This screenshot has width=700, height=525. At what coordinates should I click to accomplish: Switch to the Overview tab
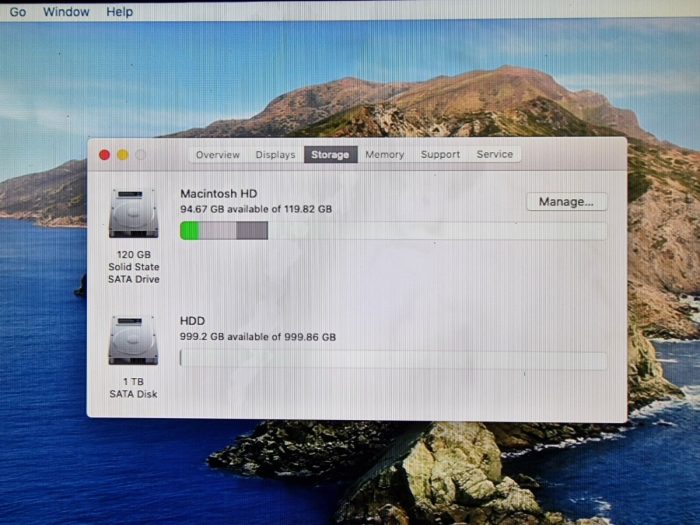pyautogui.click(x=217, y=154)
